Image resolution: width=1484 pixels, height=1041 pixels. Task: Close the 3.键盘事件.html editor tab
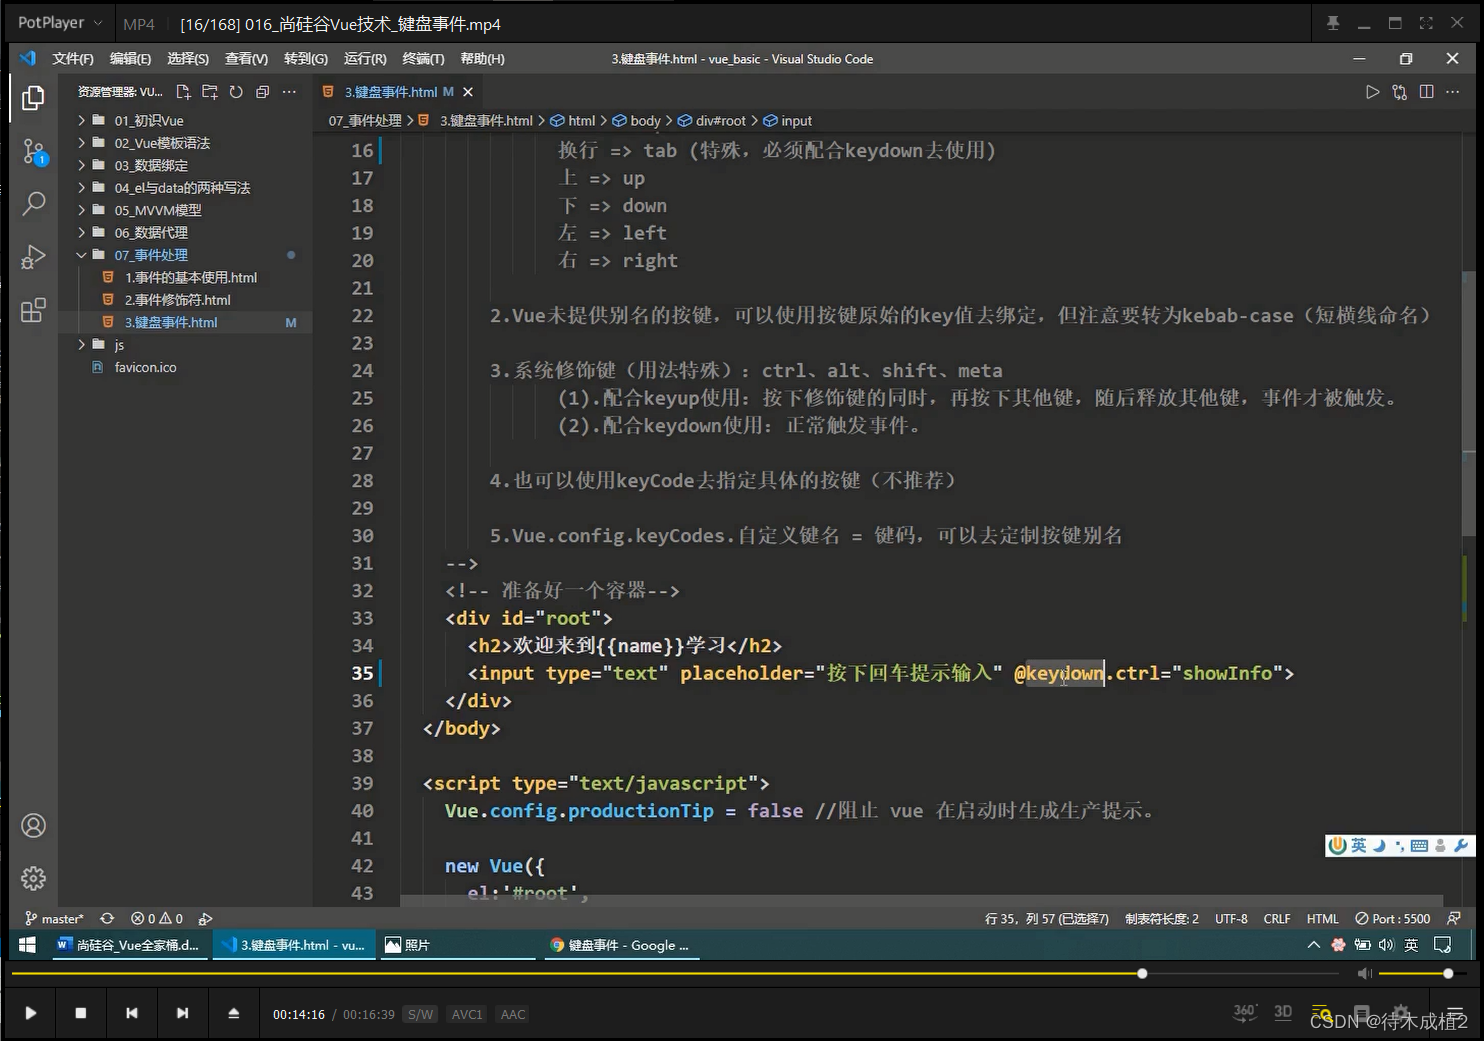coord(468,92)
